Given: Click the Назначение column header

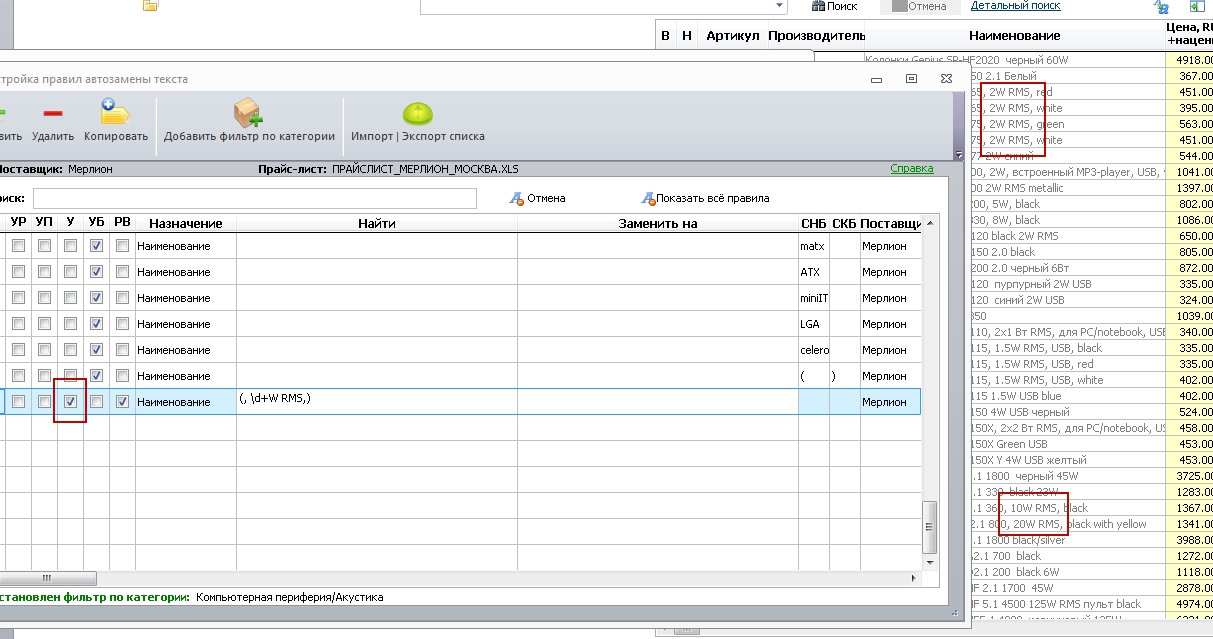Looking at the screenshot, I should (185, 223).
